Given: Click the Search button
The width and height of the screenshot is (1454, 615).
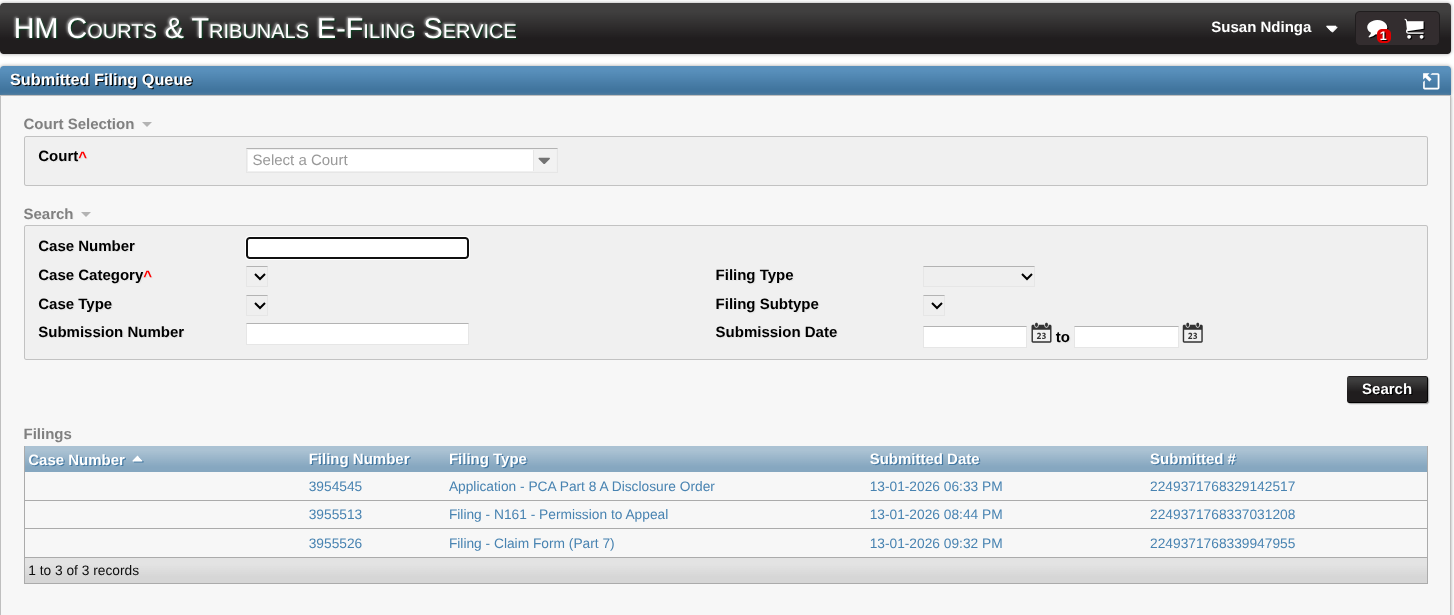Looking at the screenshot, I should [x=1387, y=390].
